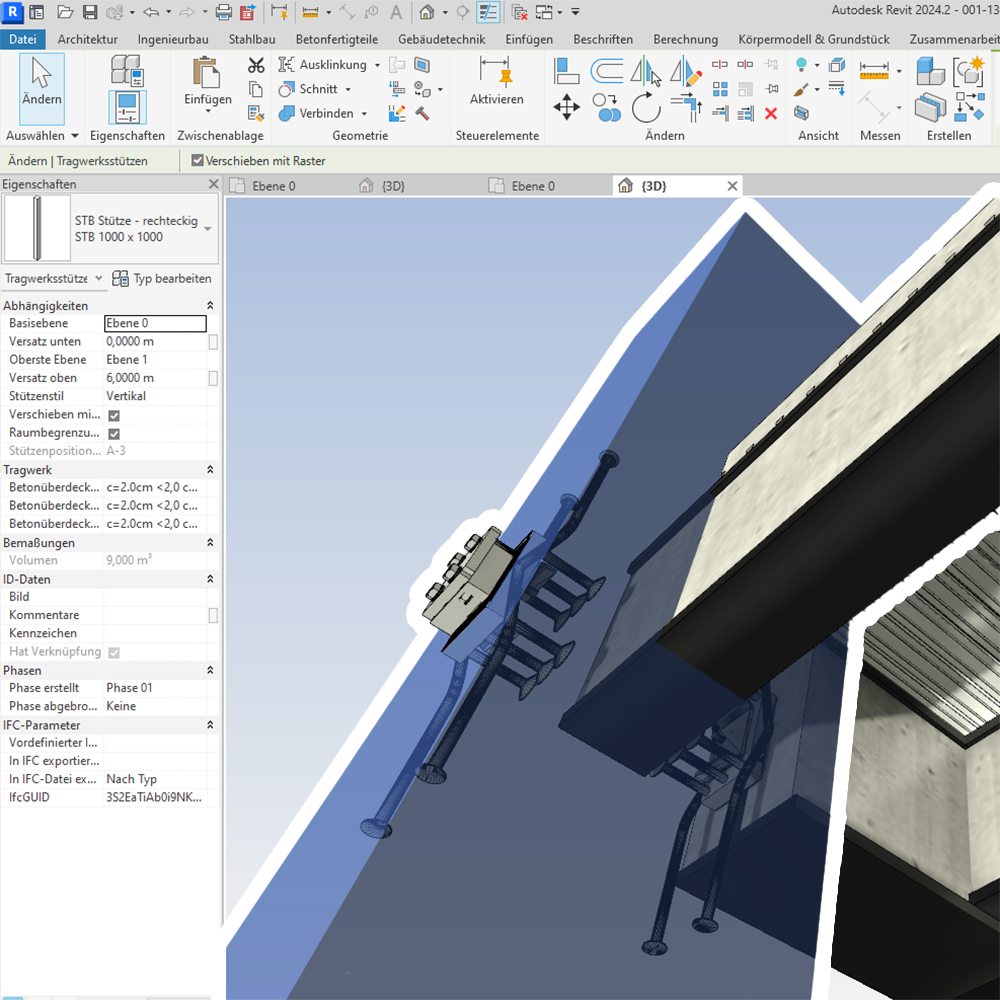Click the Element teilen (split) icon
The image size is (1000, 1000).
click(720, 64)
